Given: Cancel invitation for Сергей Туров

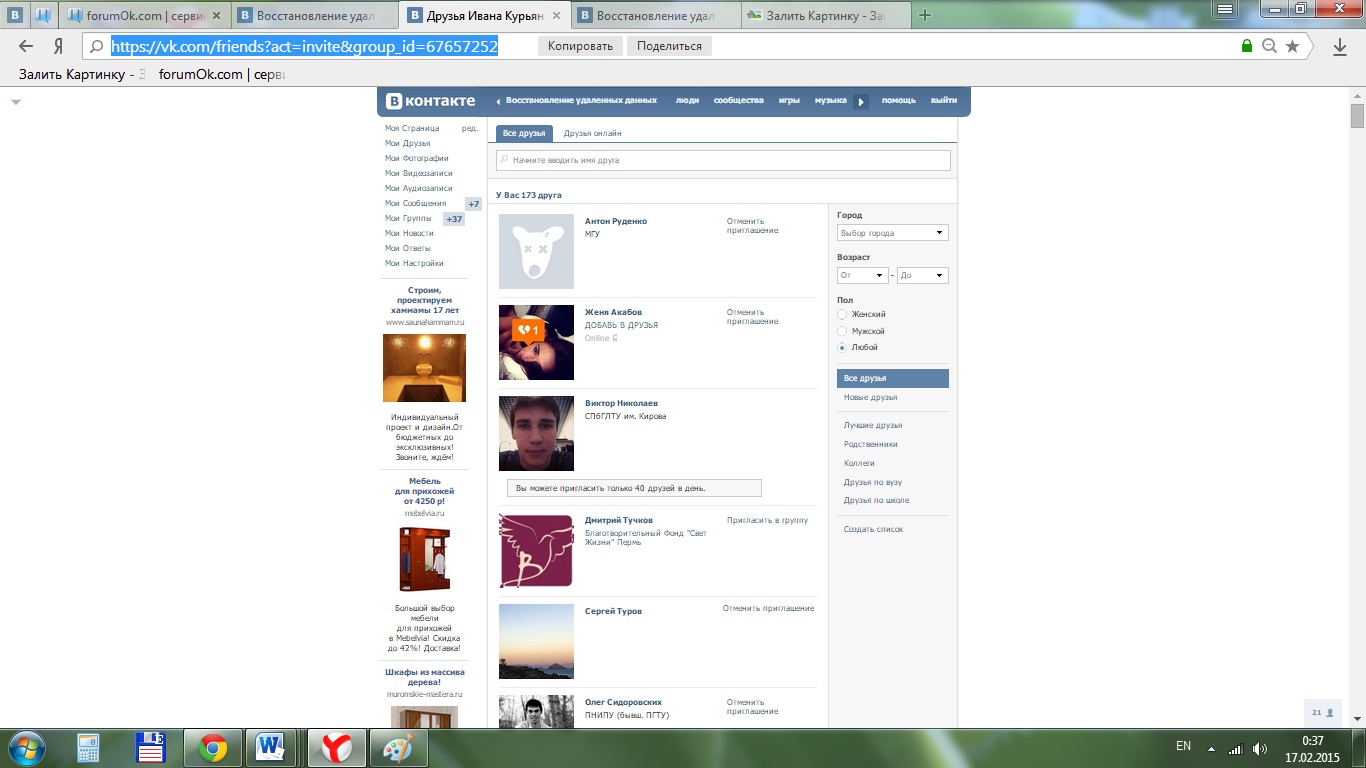Looking at the screenshot, I should click(768, 608).
